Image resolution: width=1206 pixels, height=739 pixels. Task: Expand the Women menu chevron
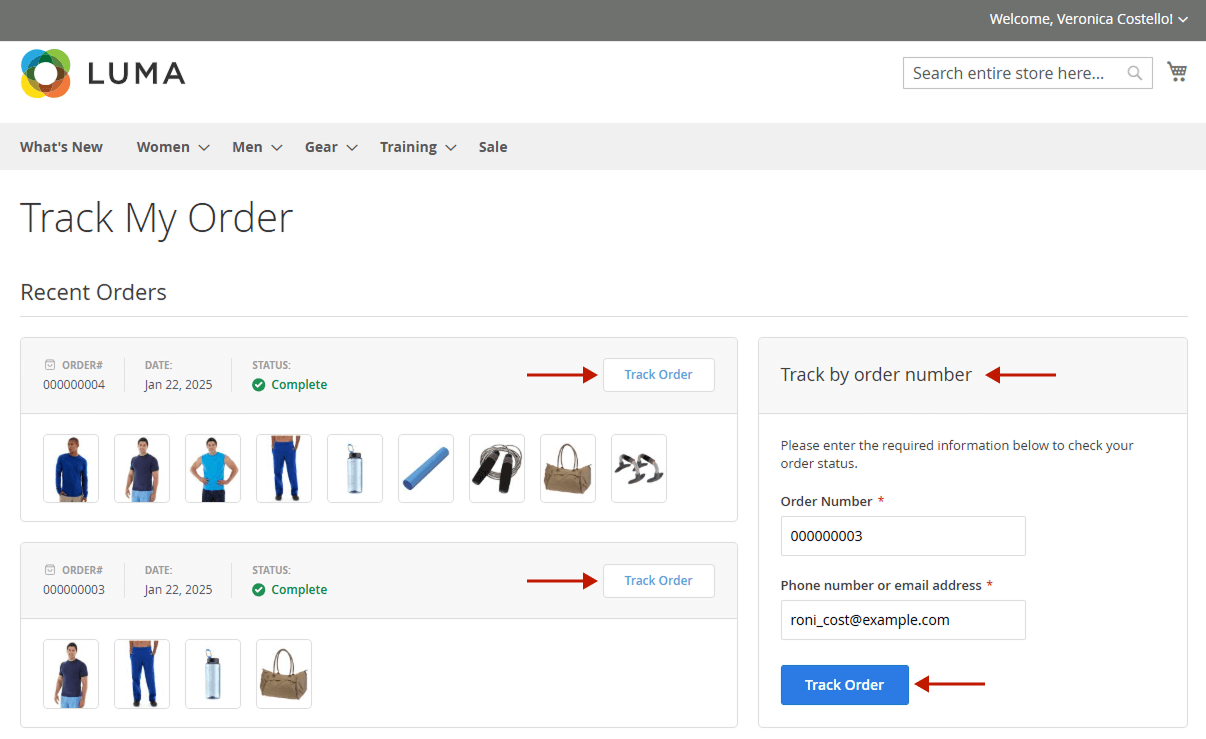coord(204,148)
